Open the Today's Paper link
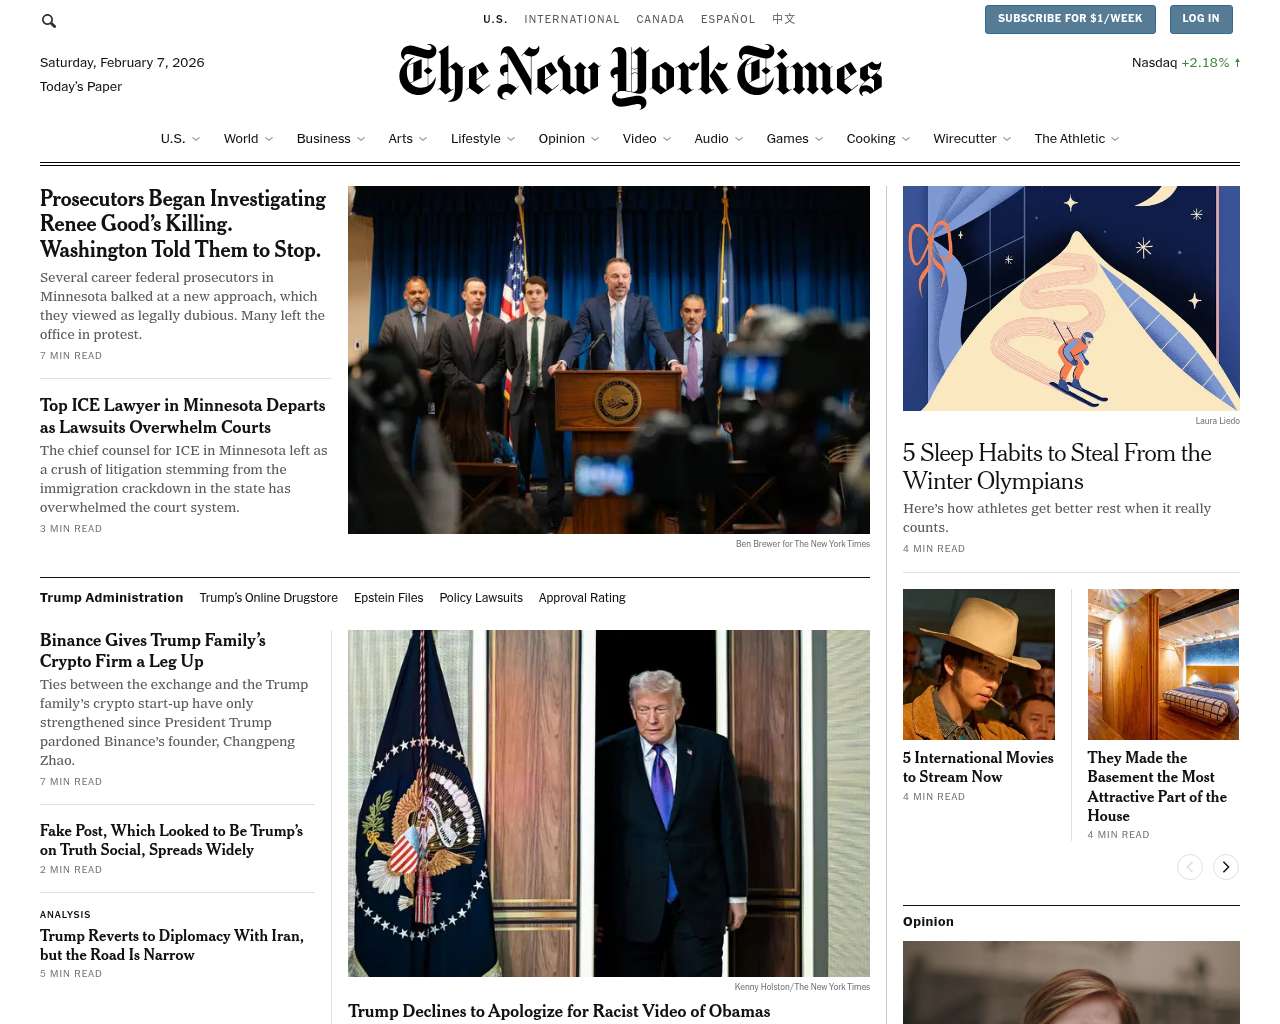The image size is (1280, 1024). 81,87
